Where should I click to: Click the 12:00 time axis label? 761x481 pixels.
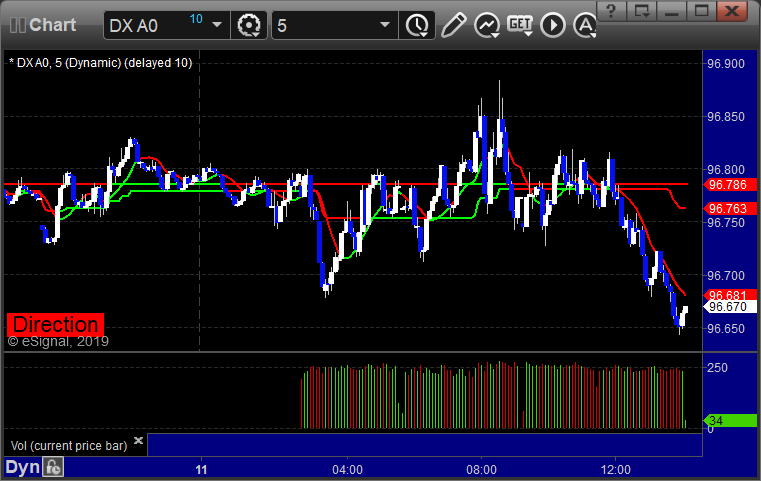[615, 470]
